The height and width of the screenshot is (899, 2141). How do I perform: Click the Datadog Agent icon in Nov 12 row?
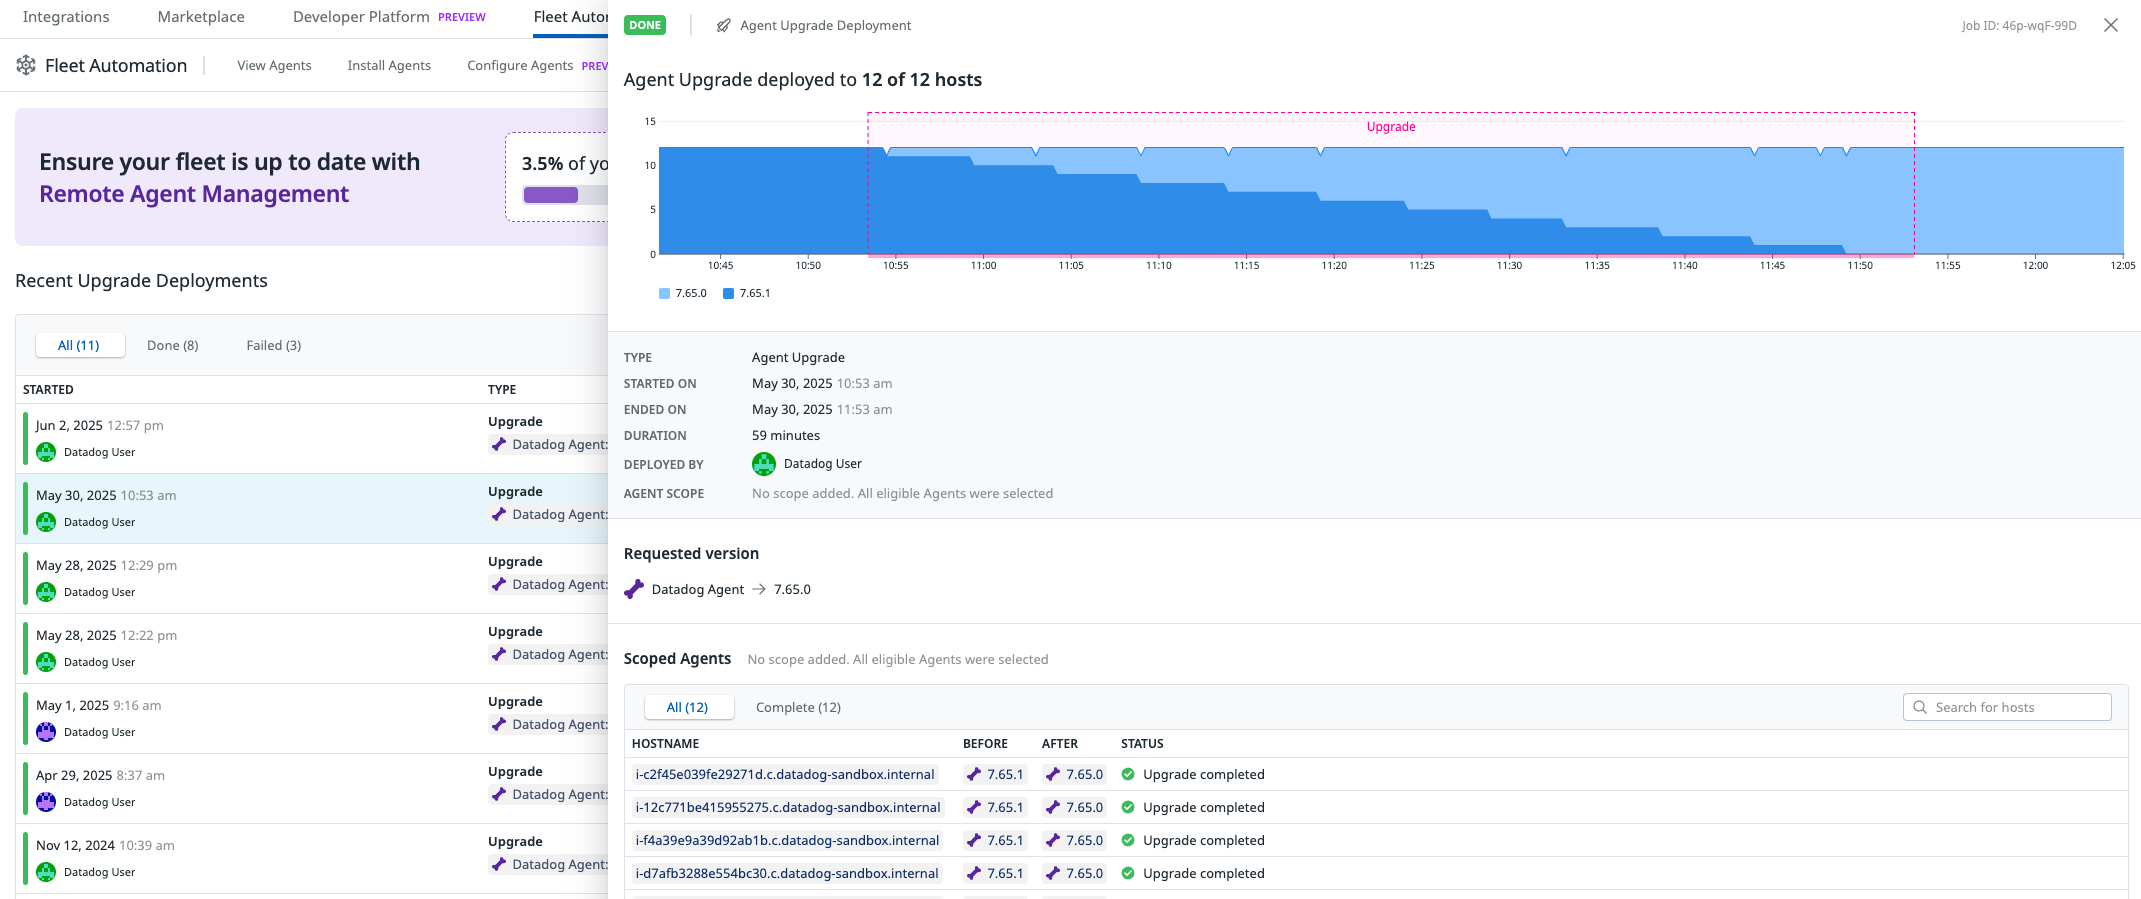[x=499, y=864]
